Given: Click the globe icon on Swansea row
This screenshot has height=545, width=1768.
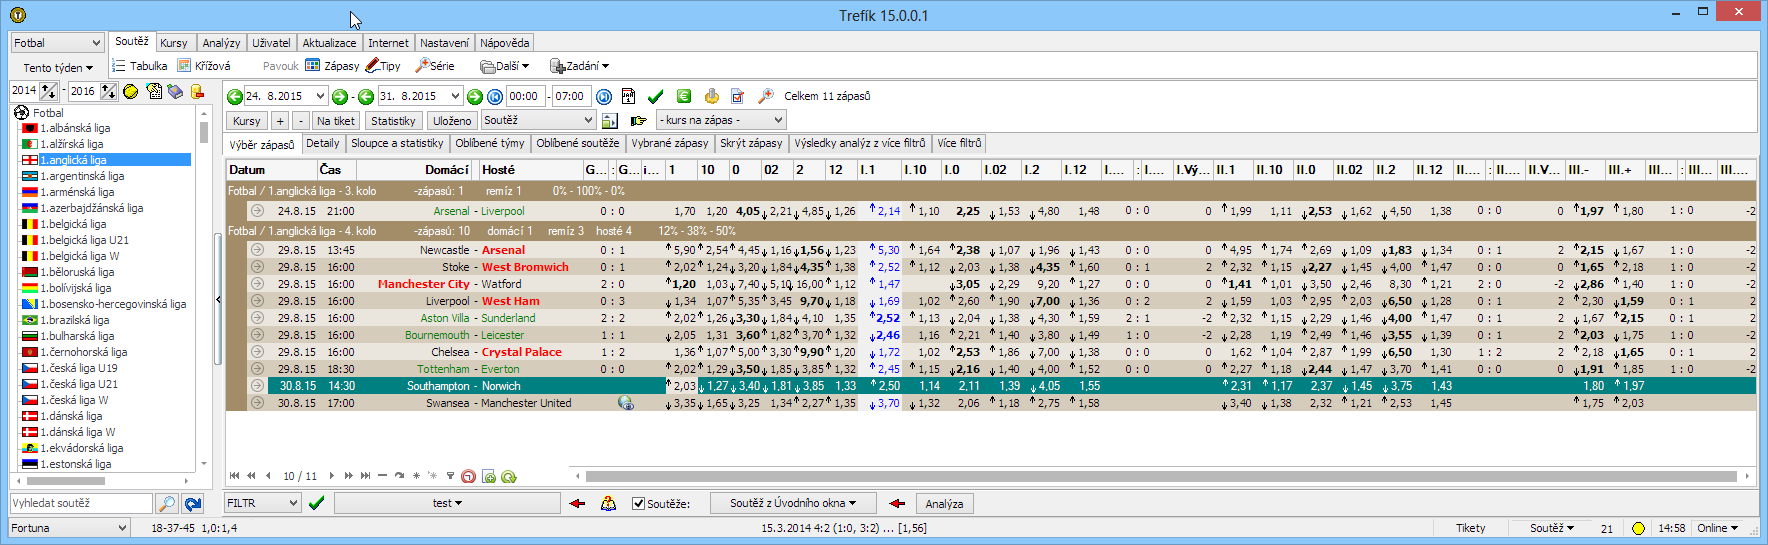Looking at the screenshot, I should (626, 403).
